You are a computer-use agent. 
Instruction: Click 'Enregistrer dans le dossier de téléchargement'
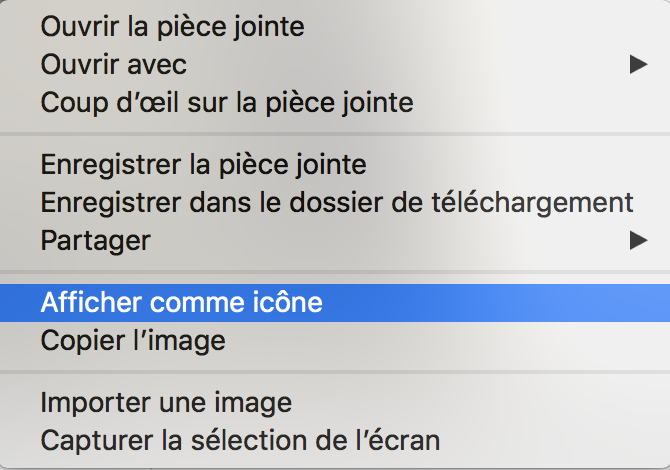[x=337, y=201]
